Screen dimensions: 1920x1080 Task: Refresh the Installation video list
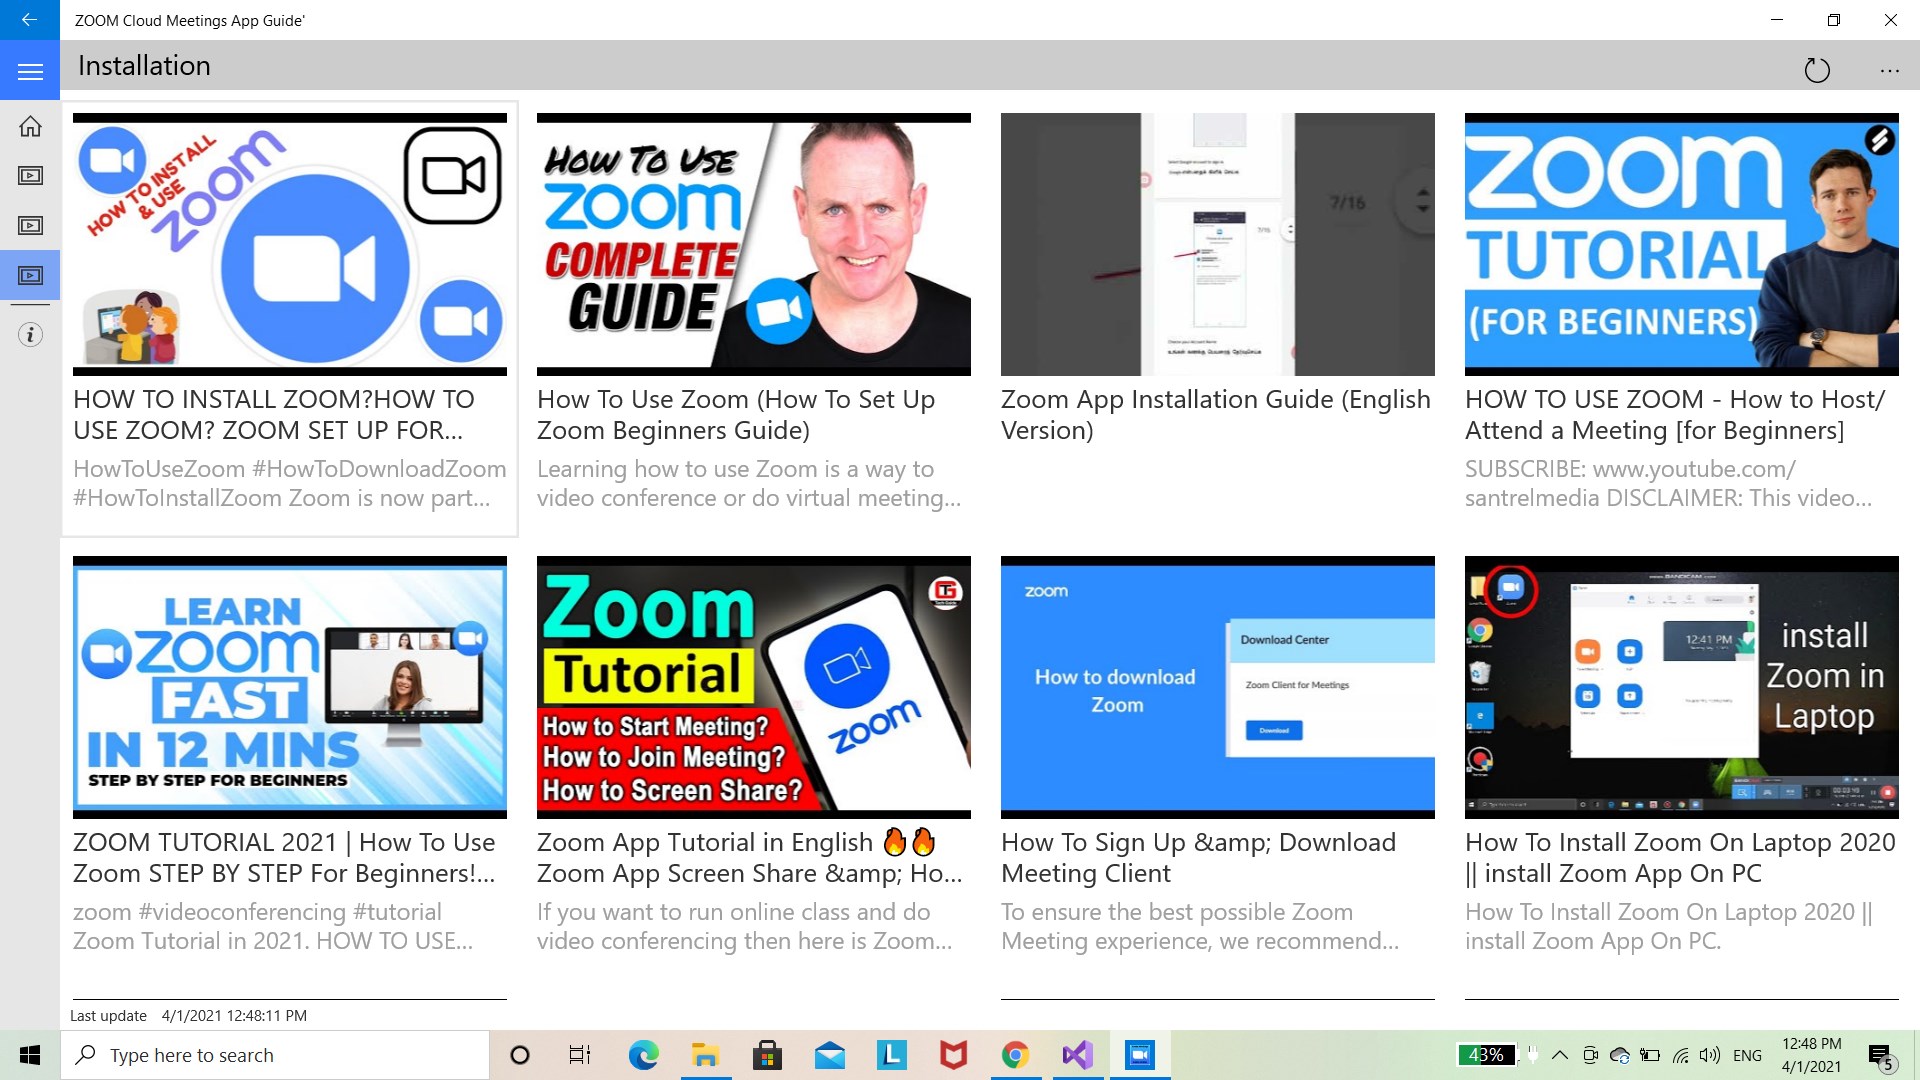click(1816, 70)
